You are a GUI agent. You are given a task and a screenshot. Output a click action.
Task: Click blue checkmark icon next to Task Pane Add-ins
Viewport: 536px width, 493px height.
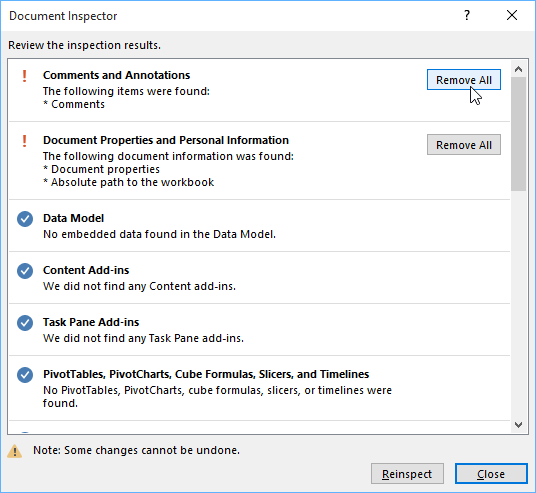coord(25,323)
